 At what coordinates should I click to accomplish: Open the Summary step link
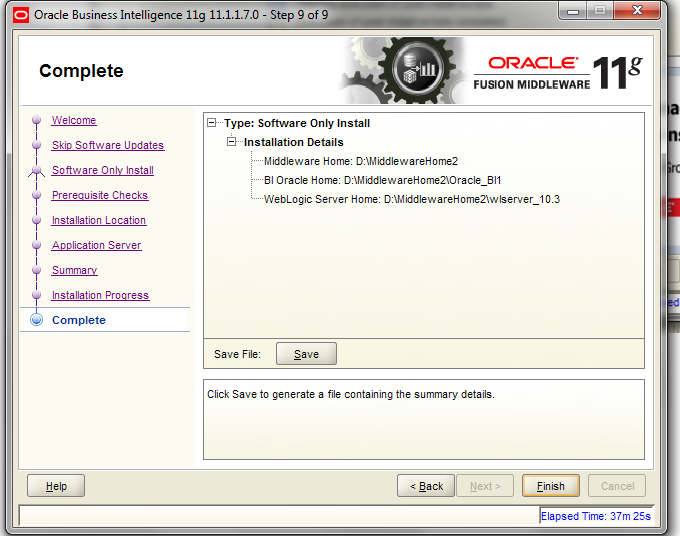(75, 270)
